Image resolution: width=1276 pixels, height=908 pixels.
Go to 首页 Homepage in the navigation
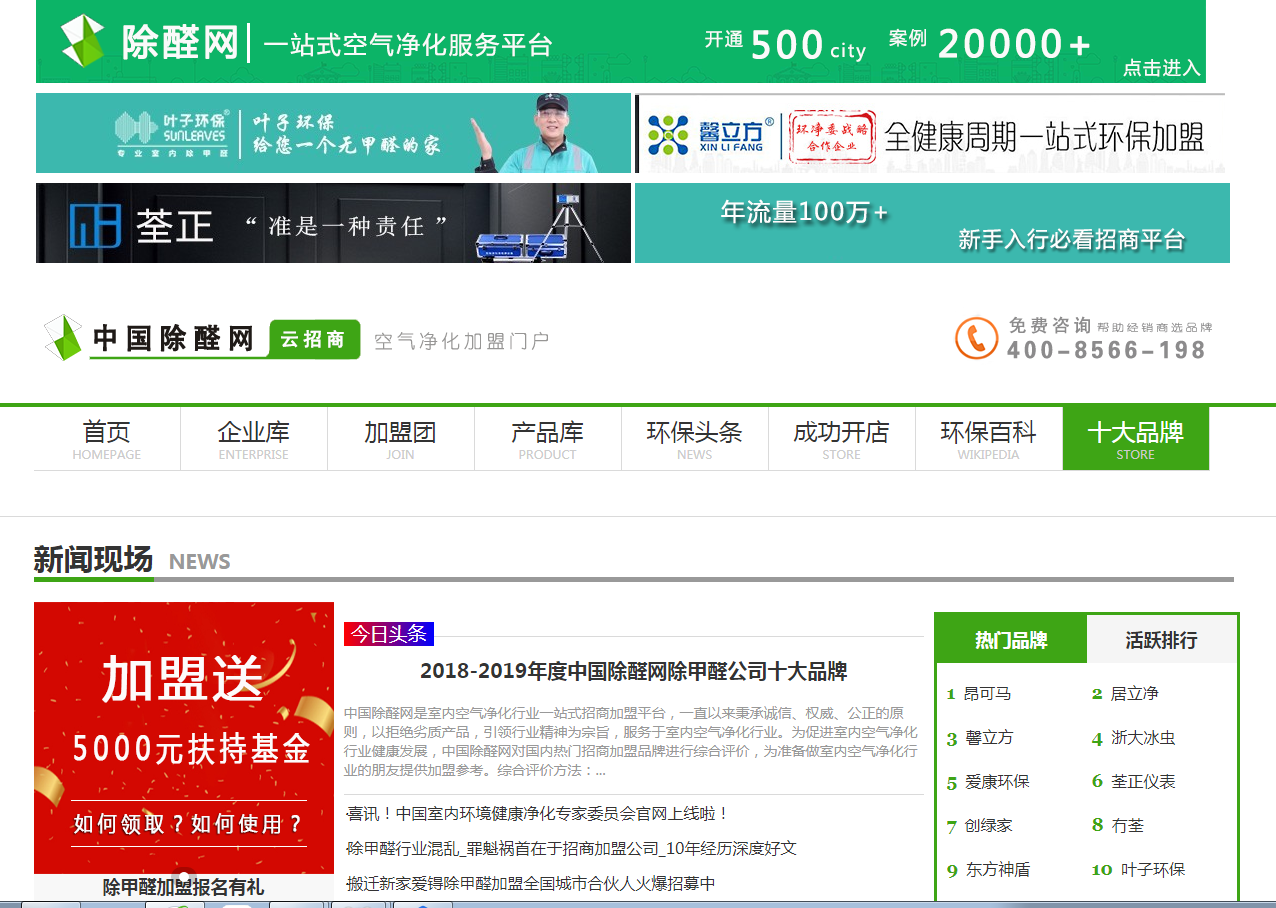click(x=107, y=439)
